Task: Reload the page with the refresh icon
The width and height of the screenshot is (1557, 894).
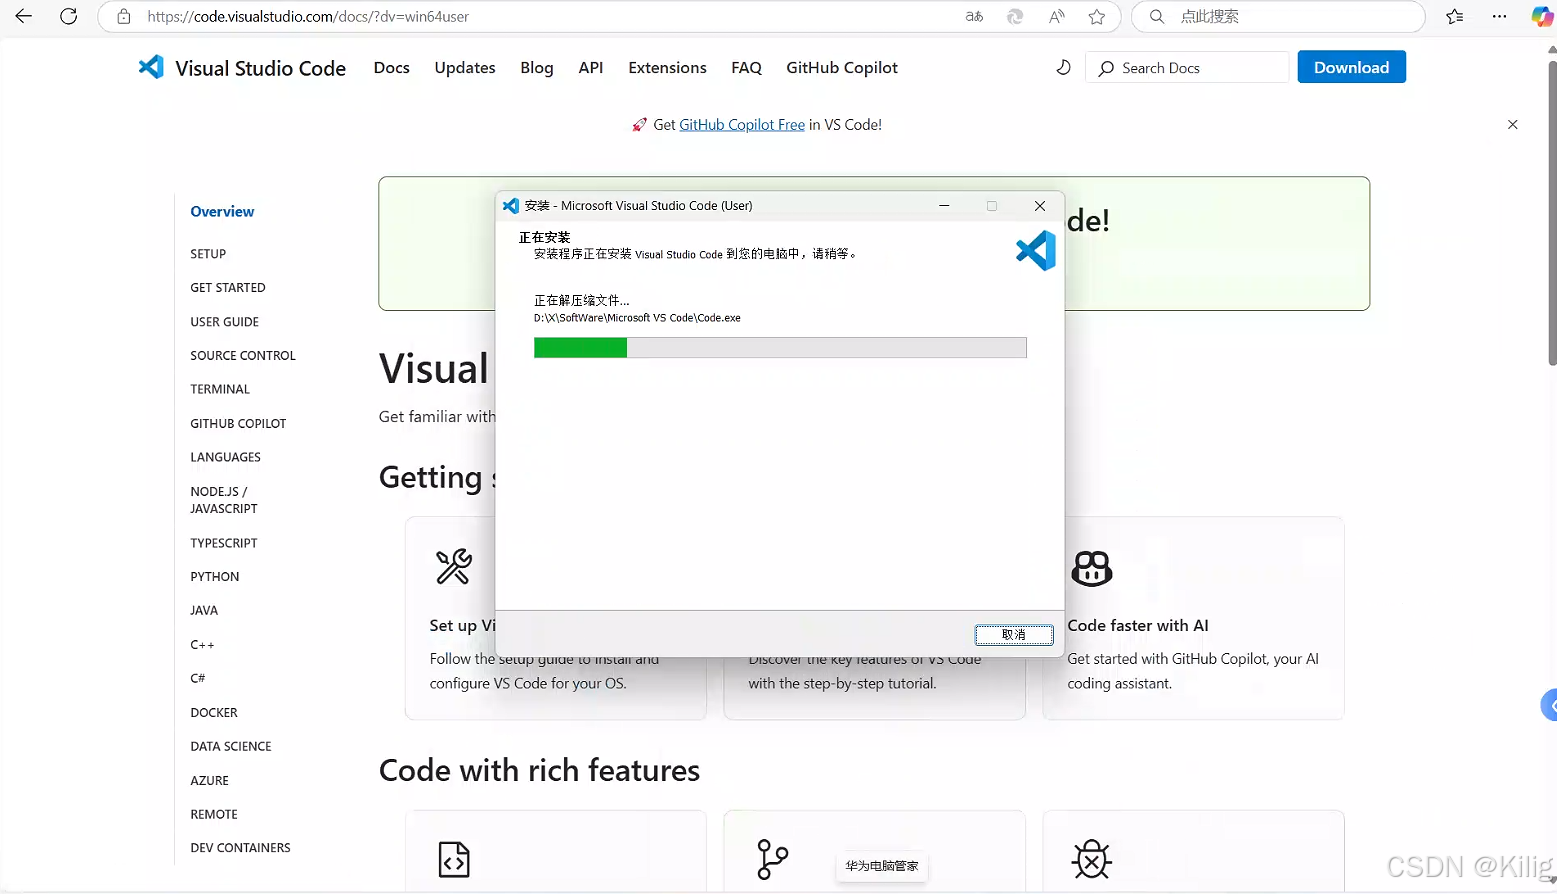Action: 69,16
